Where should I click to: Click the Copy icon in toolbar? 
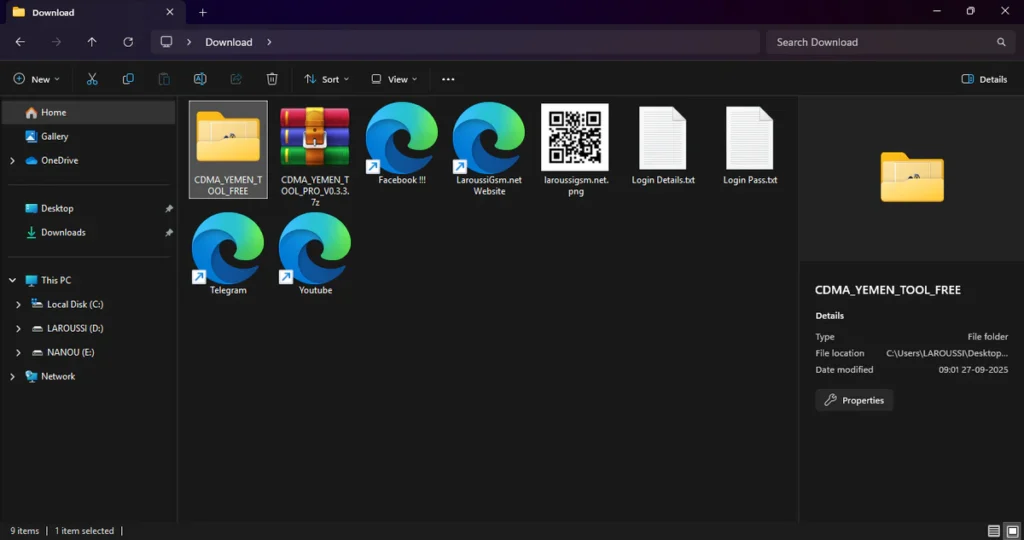[x=128, y=79]
